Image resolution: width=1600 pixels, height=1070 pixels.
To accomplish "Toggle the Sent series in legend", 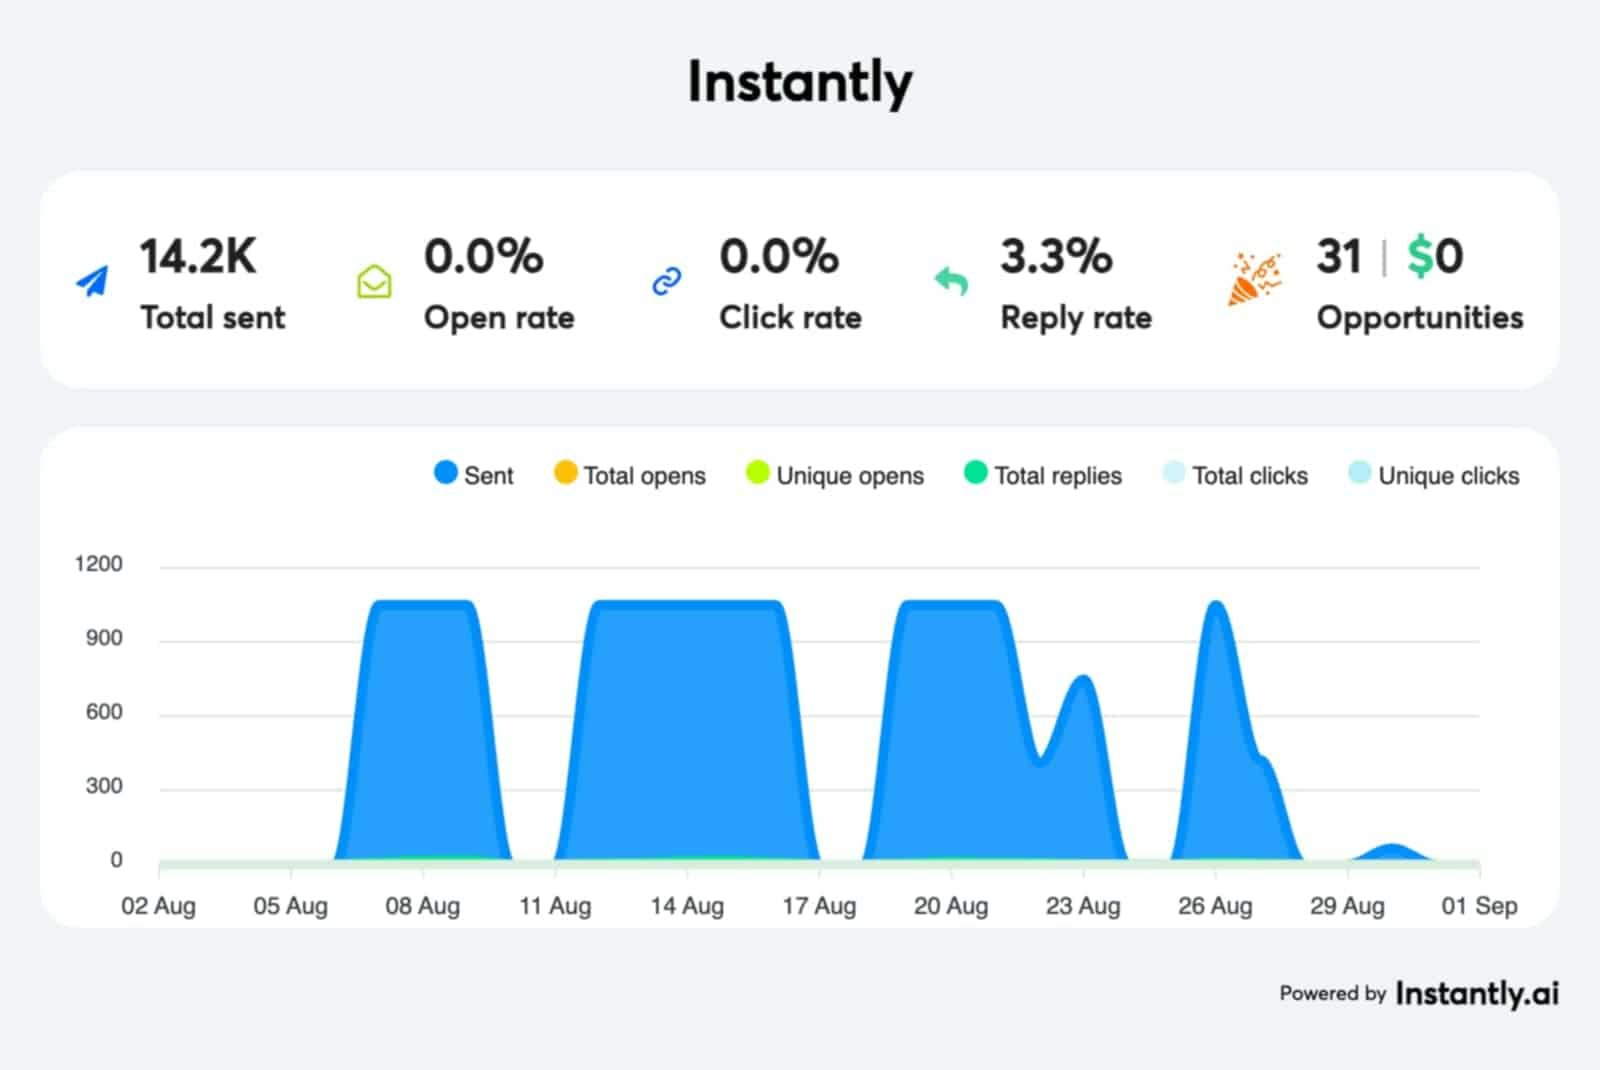I will [x=473, y=475].
